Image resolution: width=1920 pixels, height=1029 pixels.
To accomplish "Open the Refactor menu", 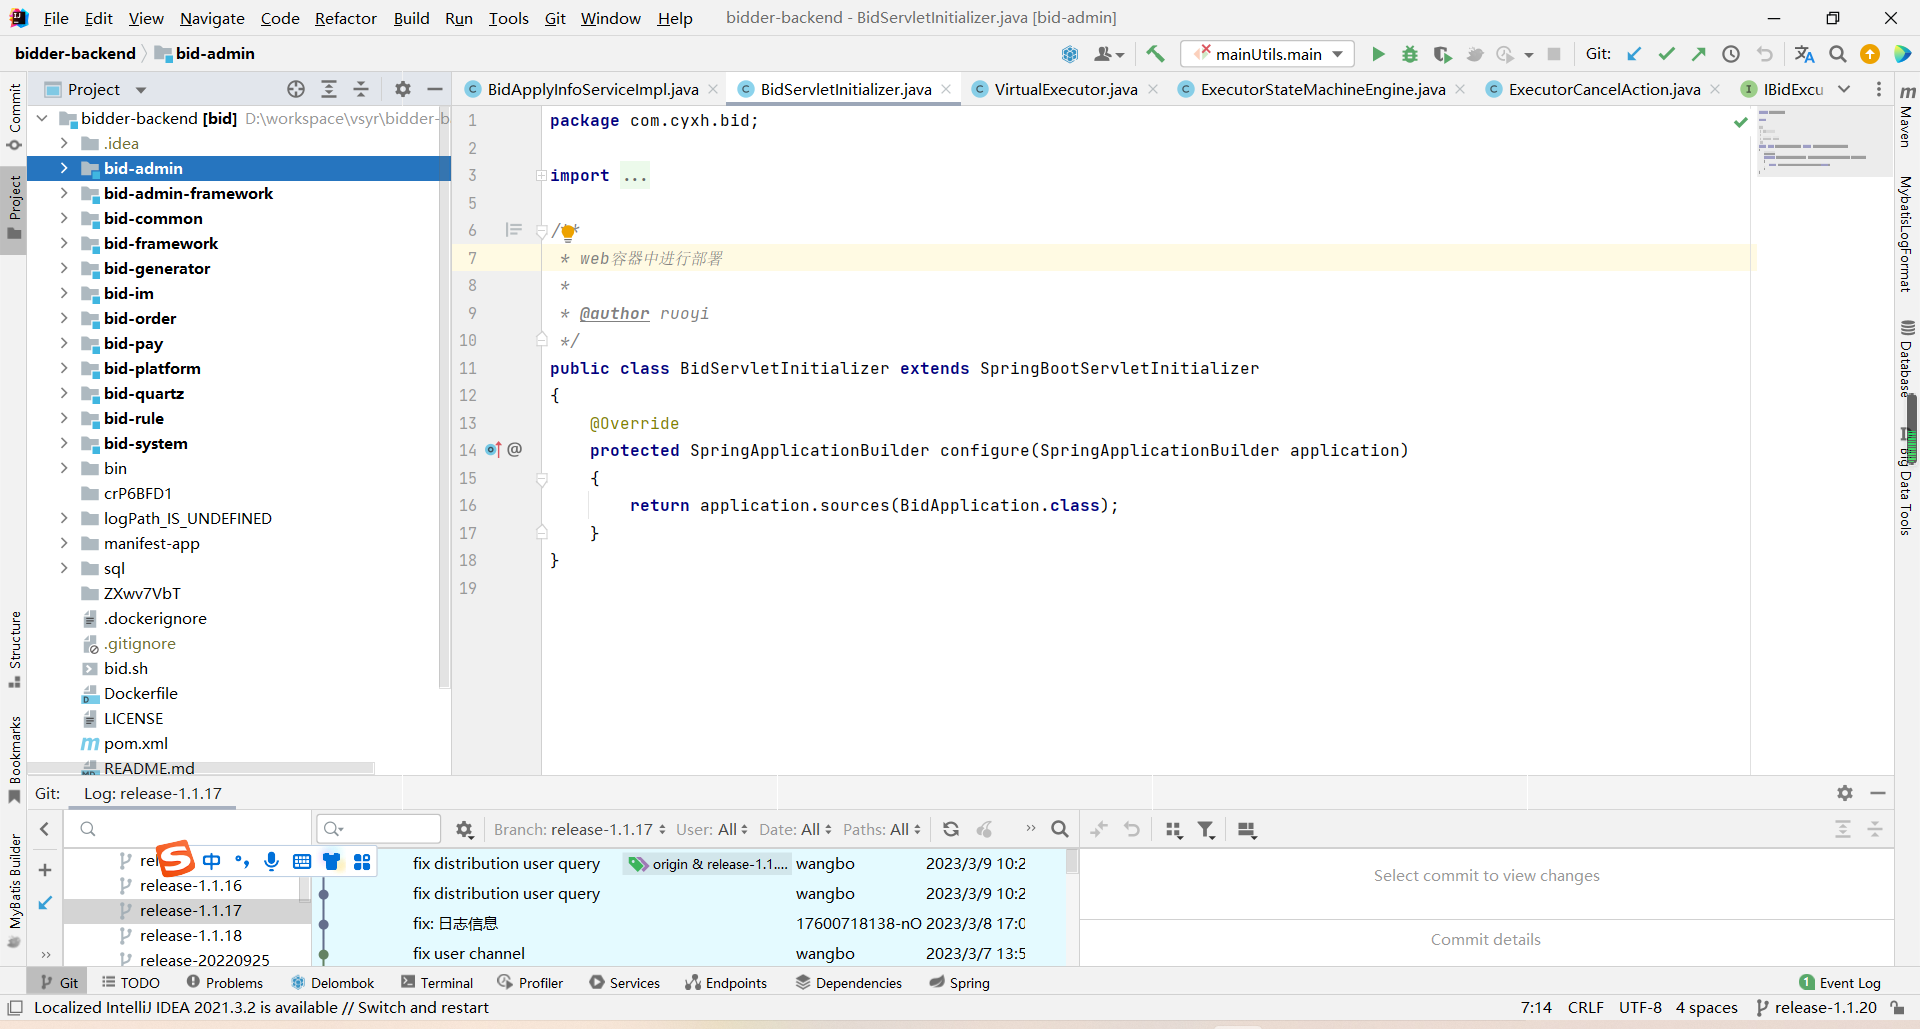I will (x=345, y=18).
